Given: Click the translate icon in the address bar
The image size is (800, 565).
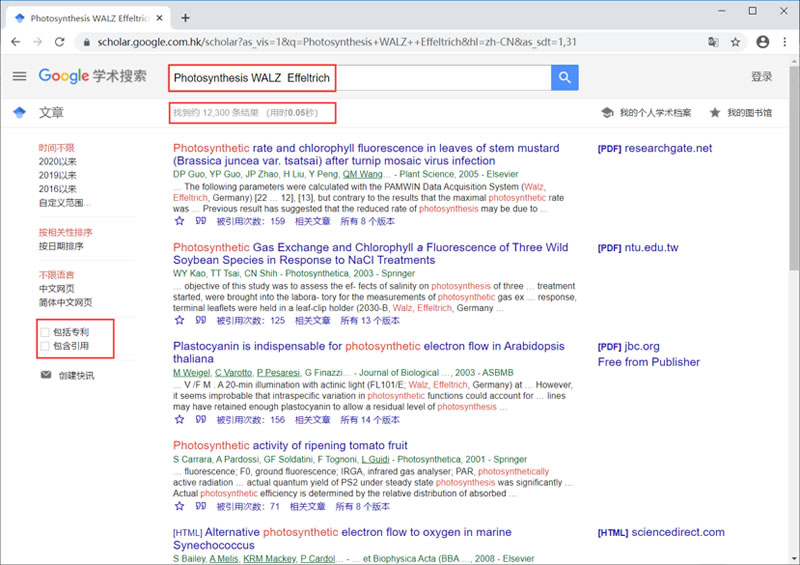Looking at the screenshot, I should pyautogui.click(x=713, y=42).
